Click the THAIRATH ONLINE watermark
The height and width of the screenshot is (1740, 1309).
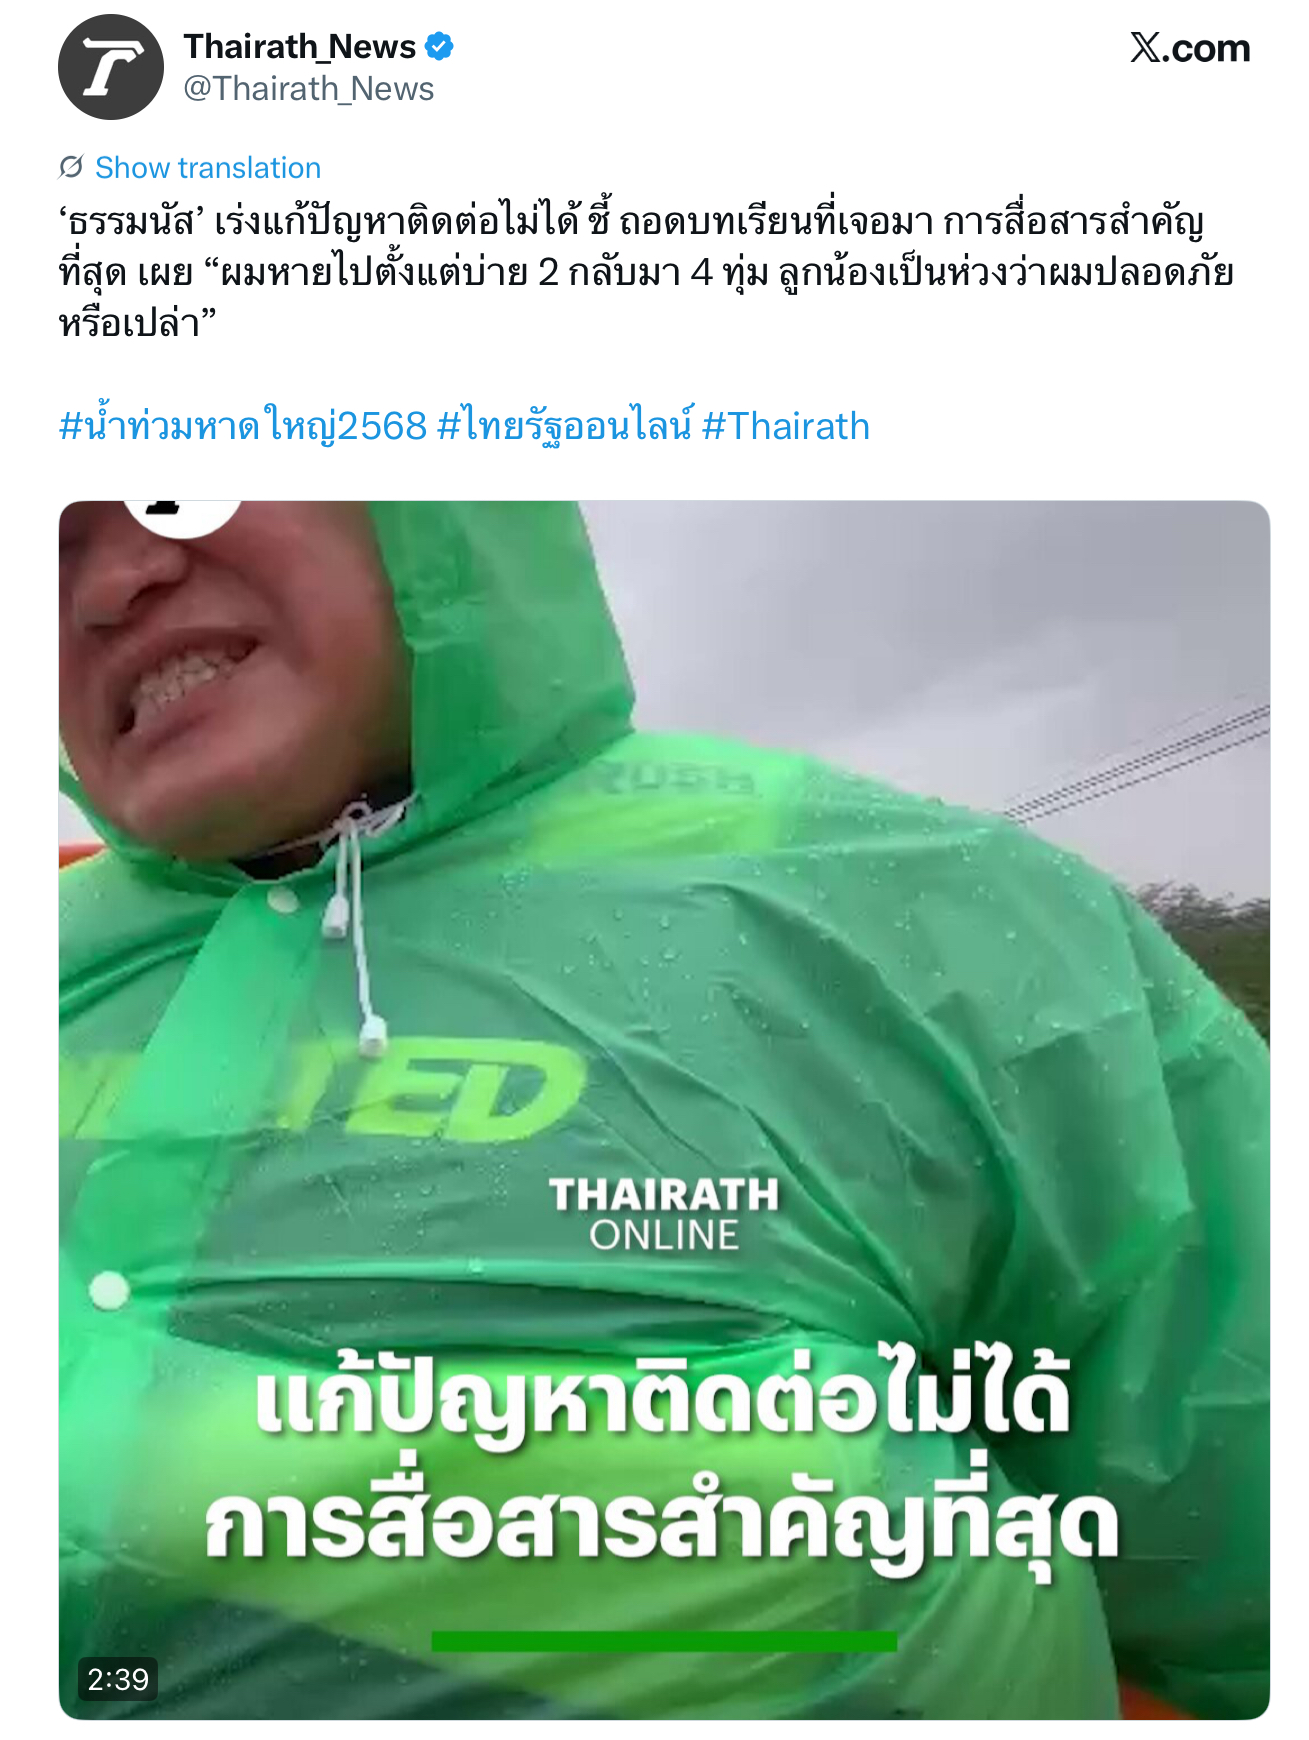(x=664, y=1214)
